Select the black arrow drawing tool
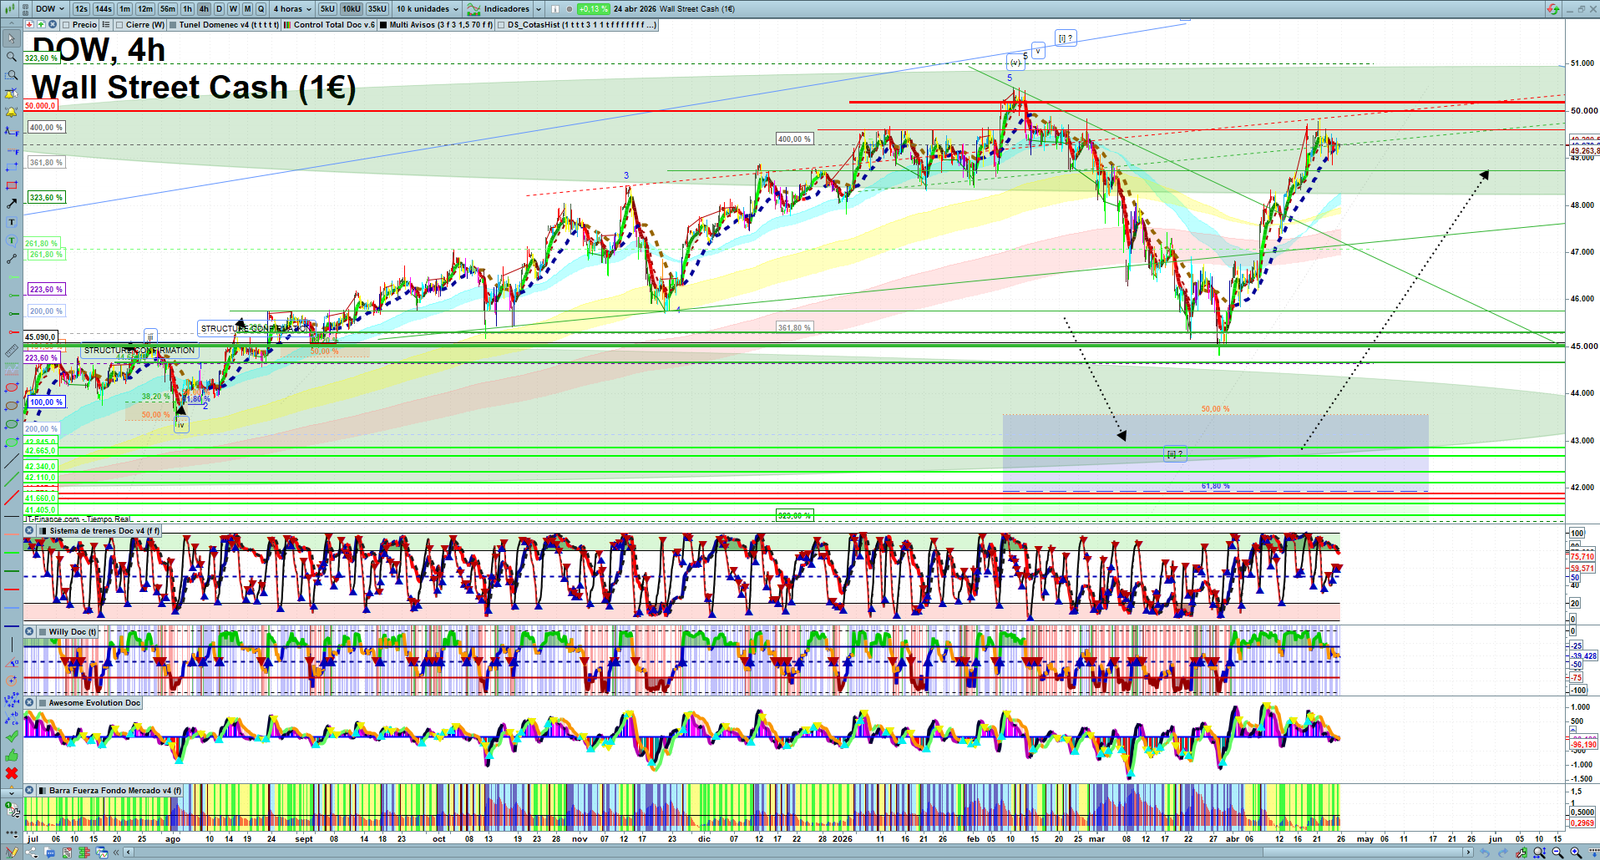The height and width of the screenshot is (860, 1600). [x=11, y=204]
